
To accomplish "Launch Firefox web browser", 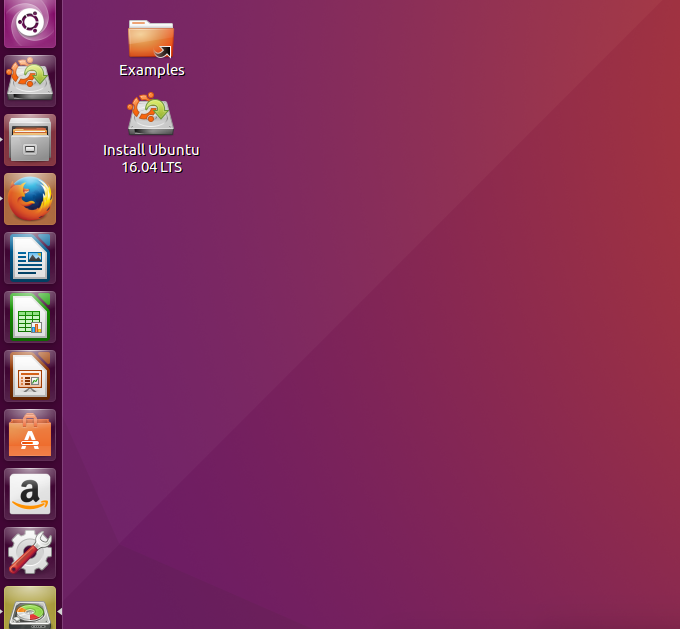I will 30,199.
